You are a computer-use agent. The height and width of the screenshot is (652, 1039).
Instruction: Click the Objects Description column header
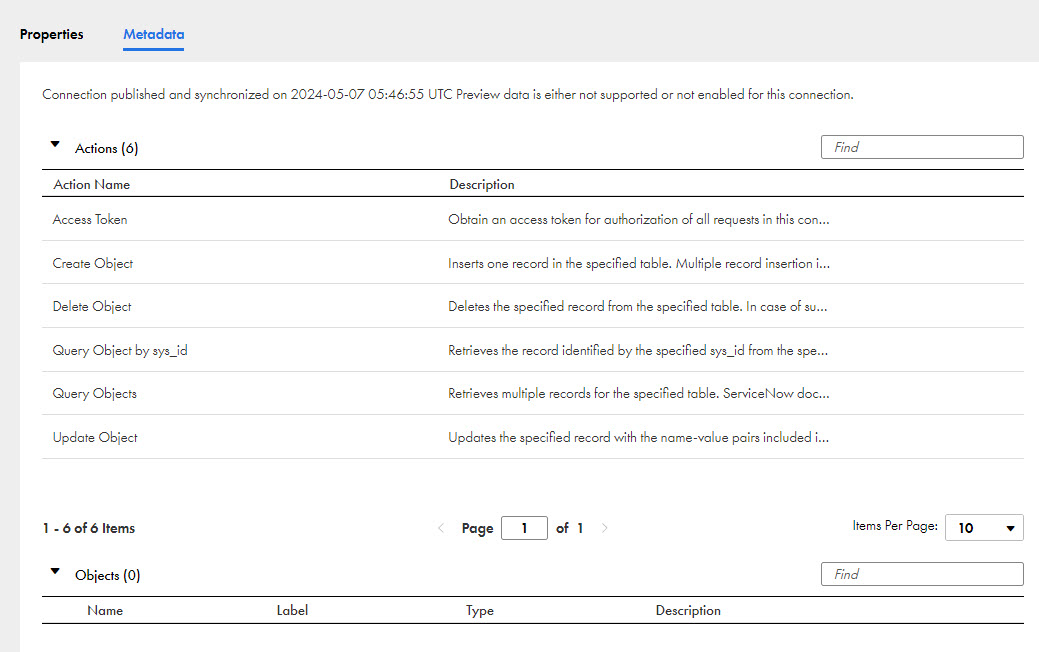(x=688, y=610)
